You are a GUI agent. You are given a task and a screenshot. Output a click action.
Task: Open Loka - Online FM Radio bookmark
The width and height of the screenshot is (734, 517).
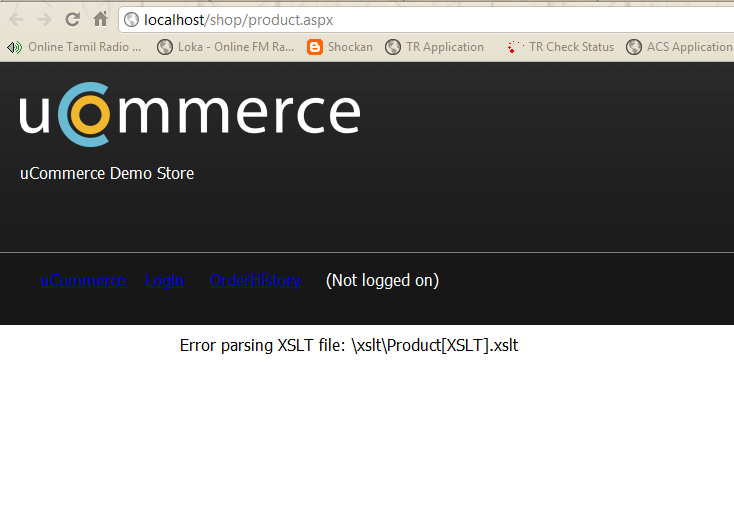point(226,47)
